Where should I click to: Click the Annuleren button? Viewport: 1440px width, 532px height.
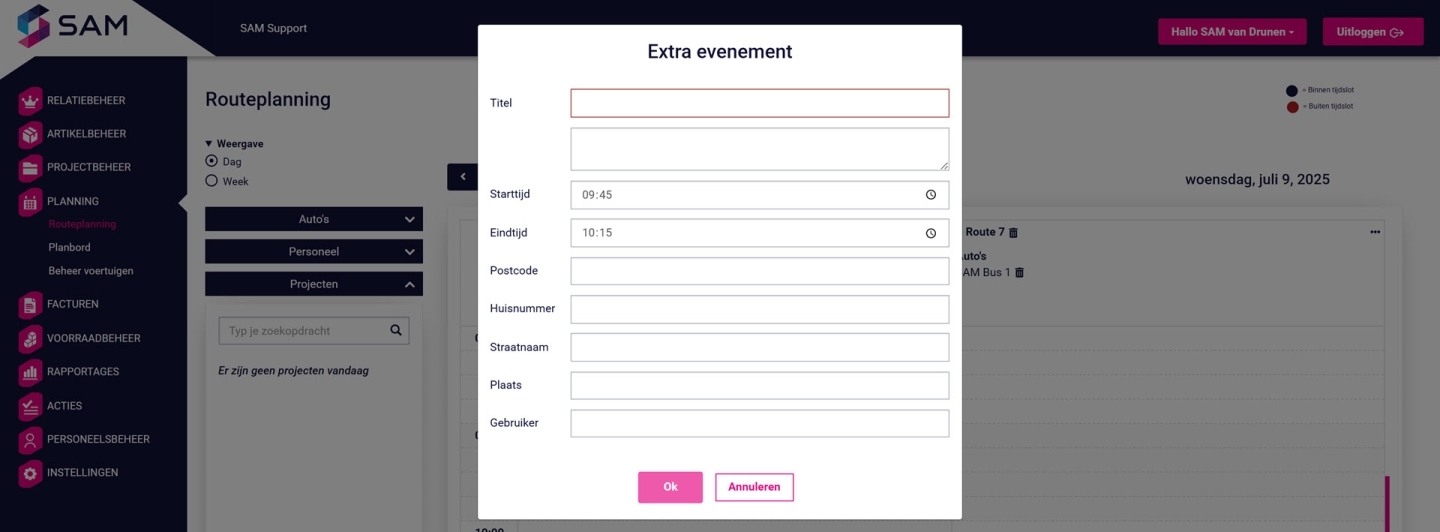pyautogui.click(x=754, y=487)
